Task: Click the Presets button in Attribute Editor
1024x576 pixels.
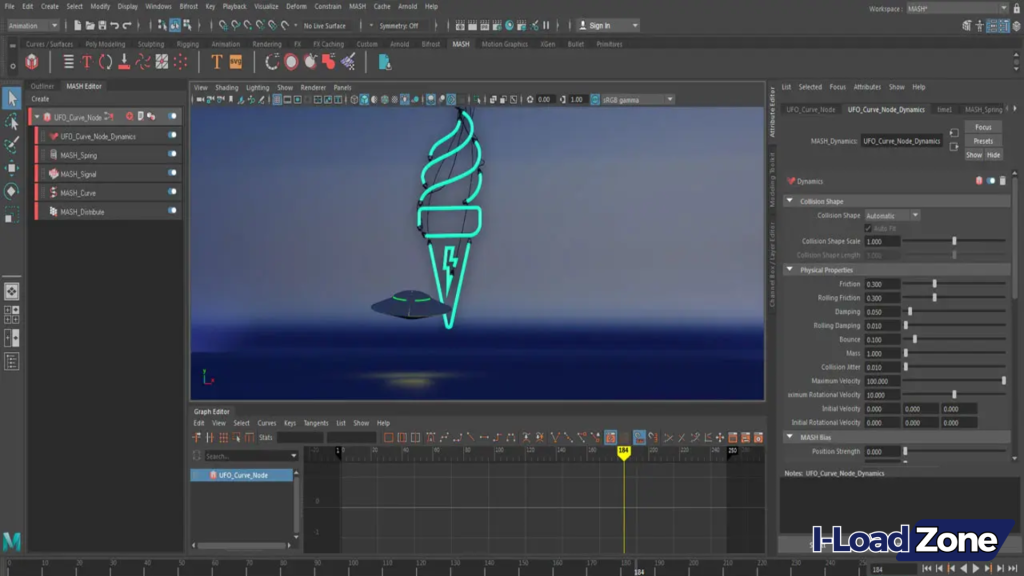Action: [982, 141]
